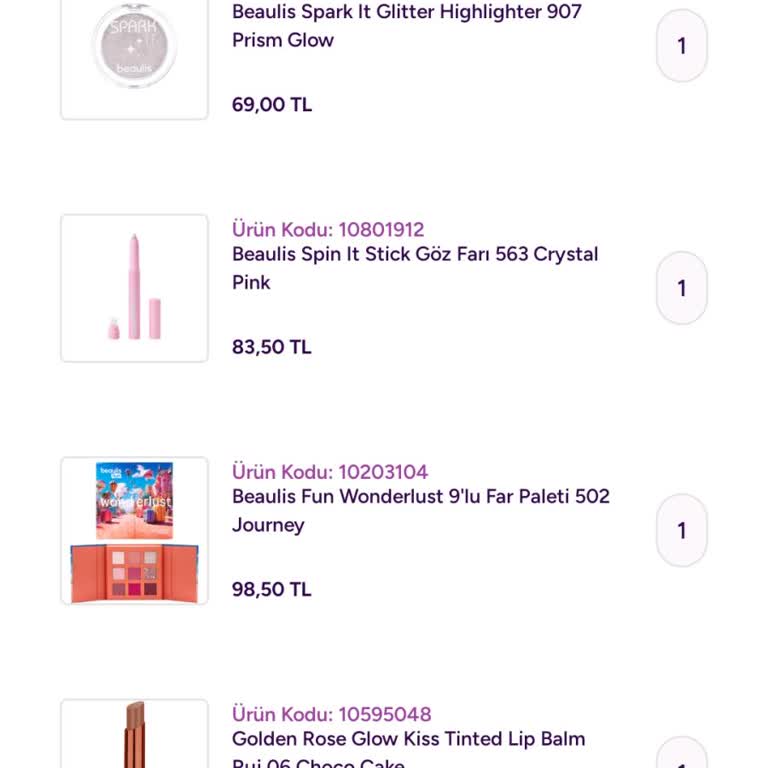Open the Golden Rose lip balm thumbnail
Screen dimensions: 768x768
[134, 735]
